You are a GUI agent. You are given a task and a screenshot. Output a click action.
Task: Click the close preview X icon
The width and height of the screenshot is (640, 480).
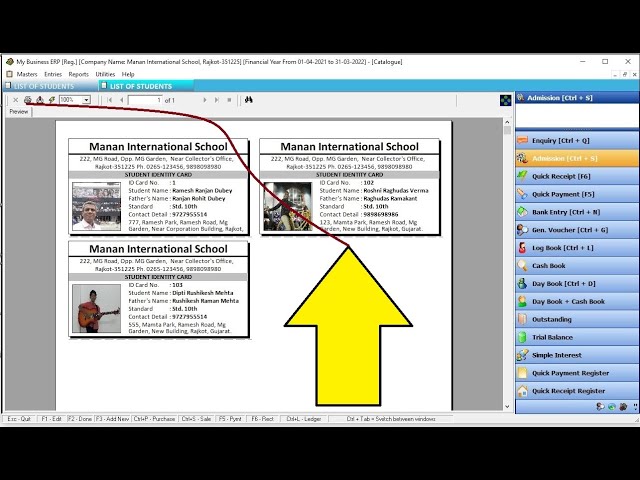pyautogui.click(x=16, y=100)
